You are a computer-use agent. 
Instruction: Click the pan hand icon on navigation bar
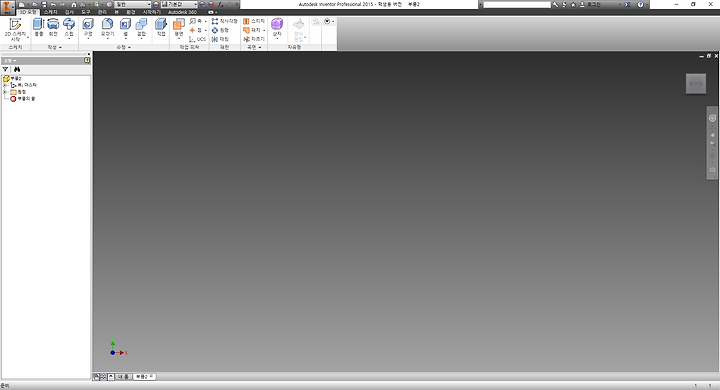point(713,135)
